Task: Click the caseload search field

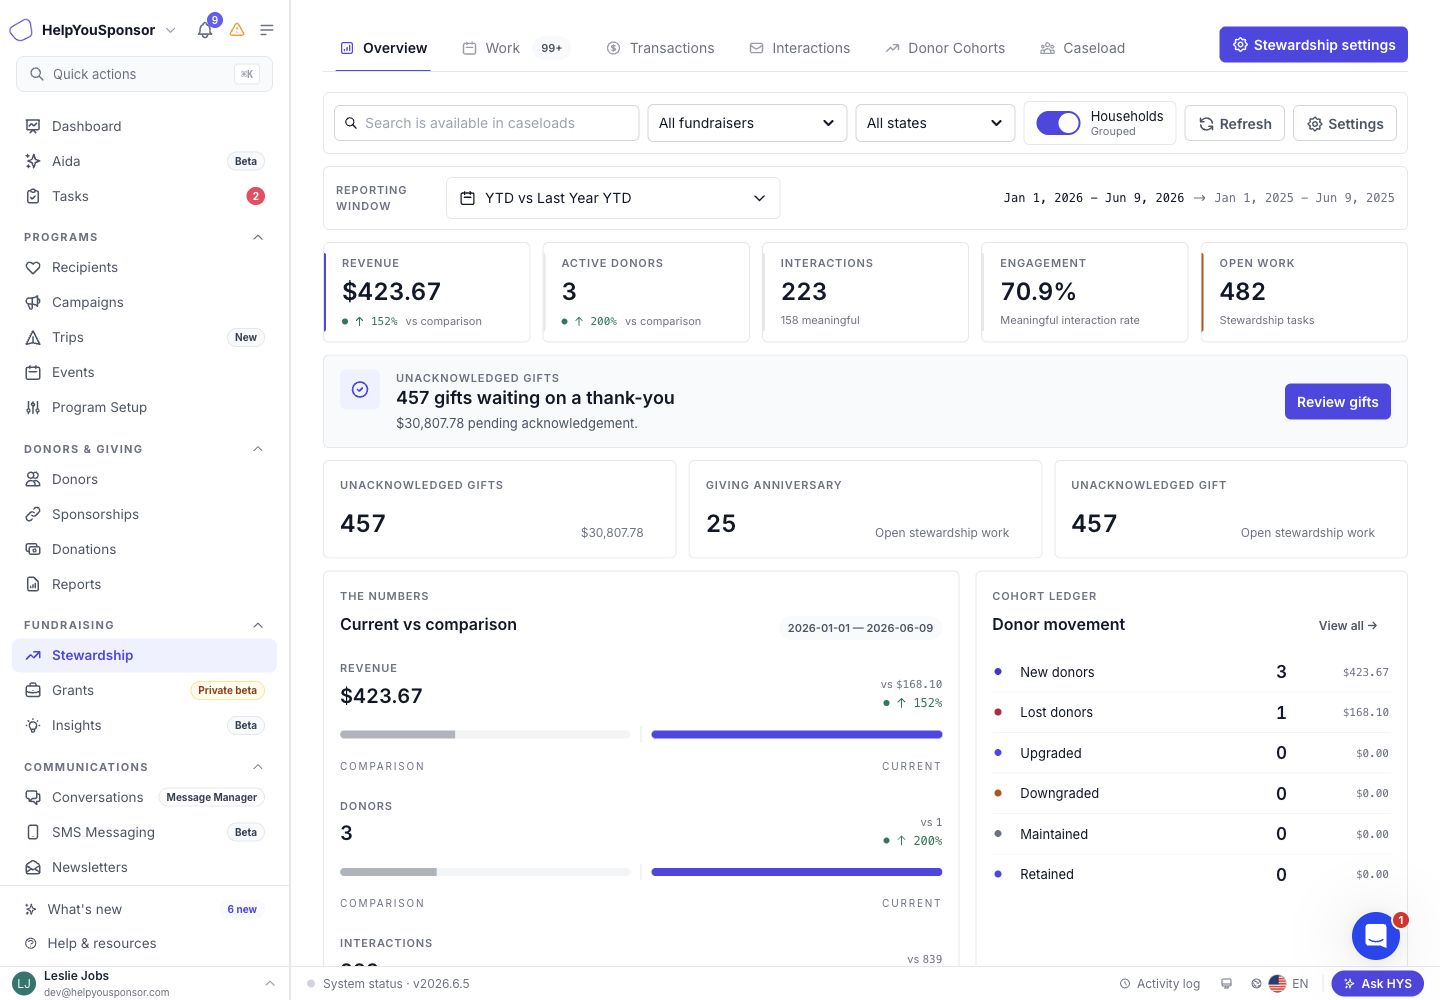Action: point(486,123)
